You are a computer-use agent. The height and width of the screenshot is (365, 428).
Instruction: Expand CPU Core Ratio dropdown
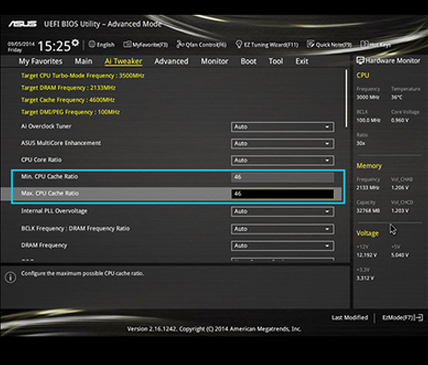click(x=282, y=160)
